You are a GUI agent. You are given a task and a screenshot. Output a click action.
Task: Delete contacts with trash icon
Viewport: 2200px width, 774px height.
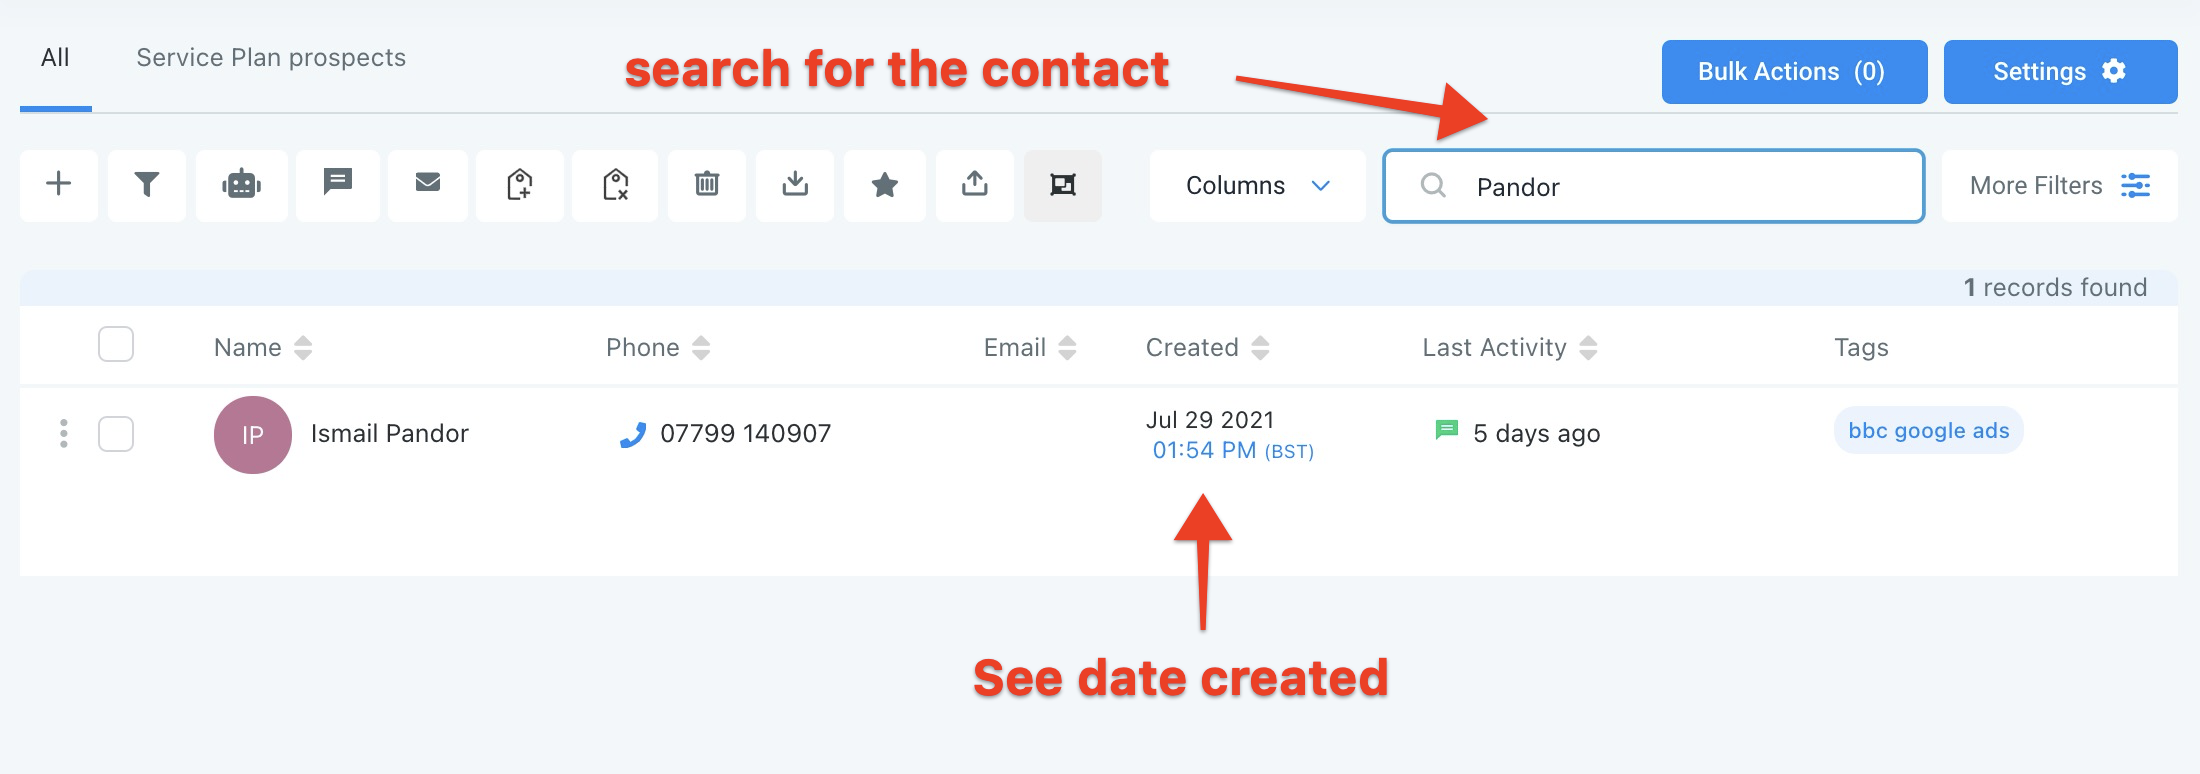[x=707, y=185]
